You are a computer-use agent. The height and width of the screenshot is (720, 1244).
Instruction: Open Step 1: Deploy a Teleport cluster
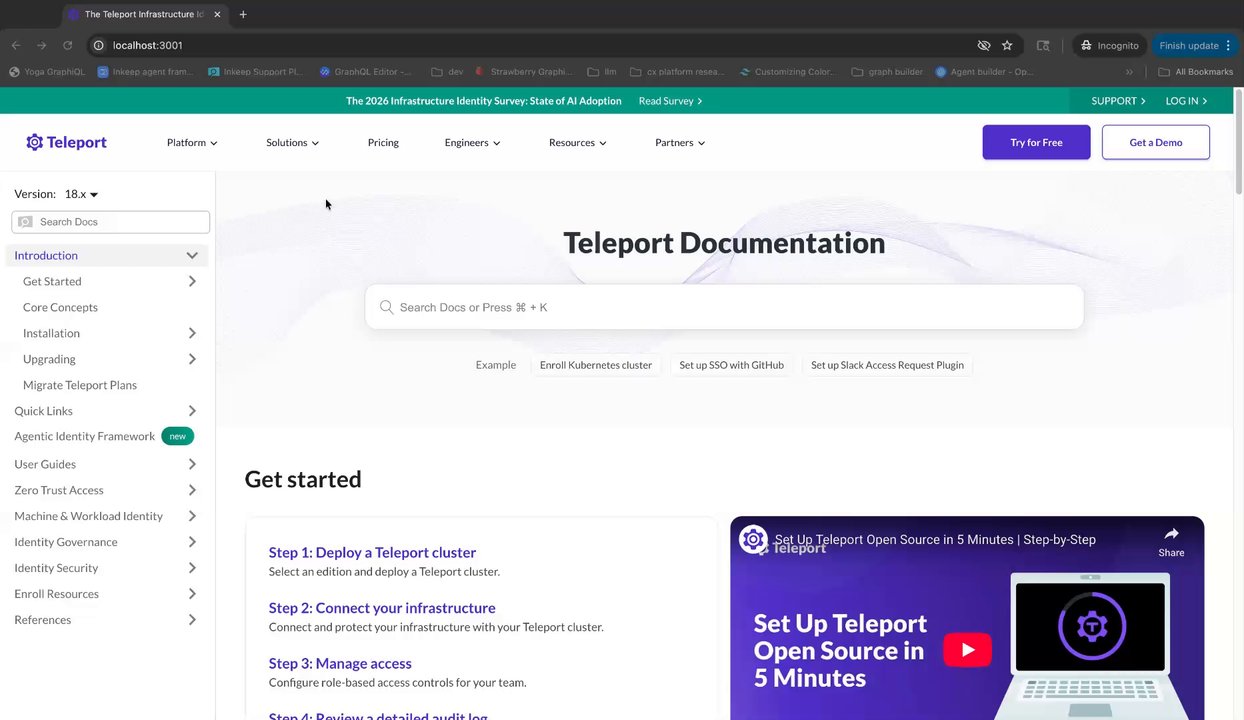pos(372,552)
